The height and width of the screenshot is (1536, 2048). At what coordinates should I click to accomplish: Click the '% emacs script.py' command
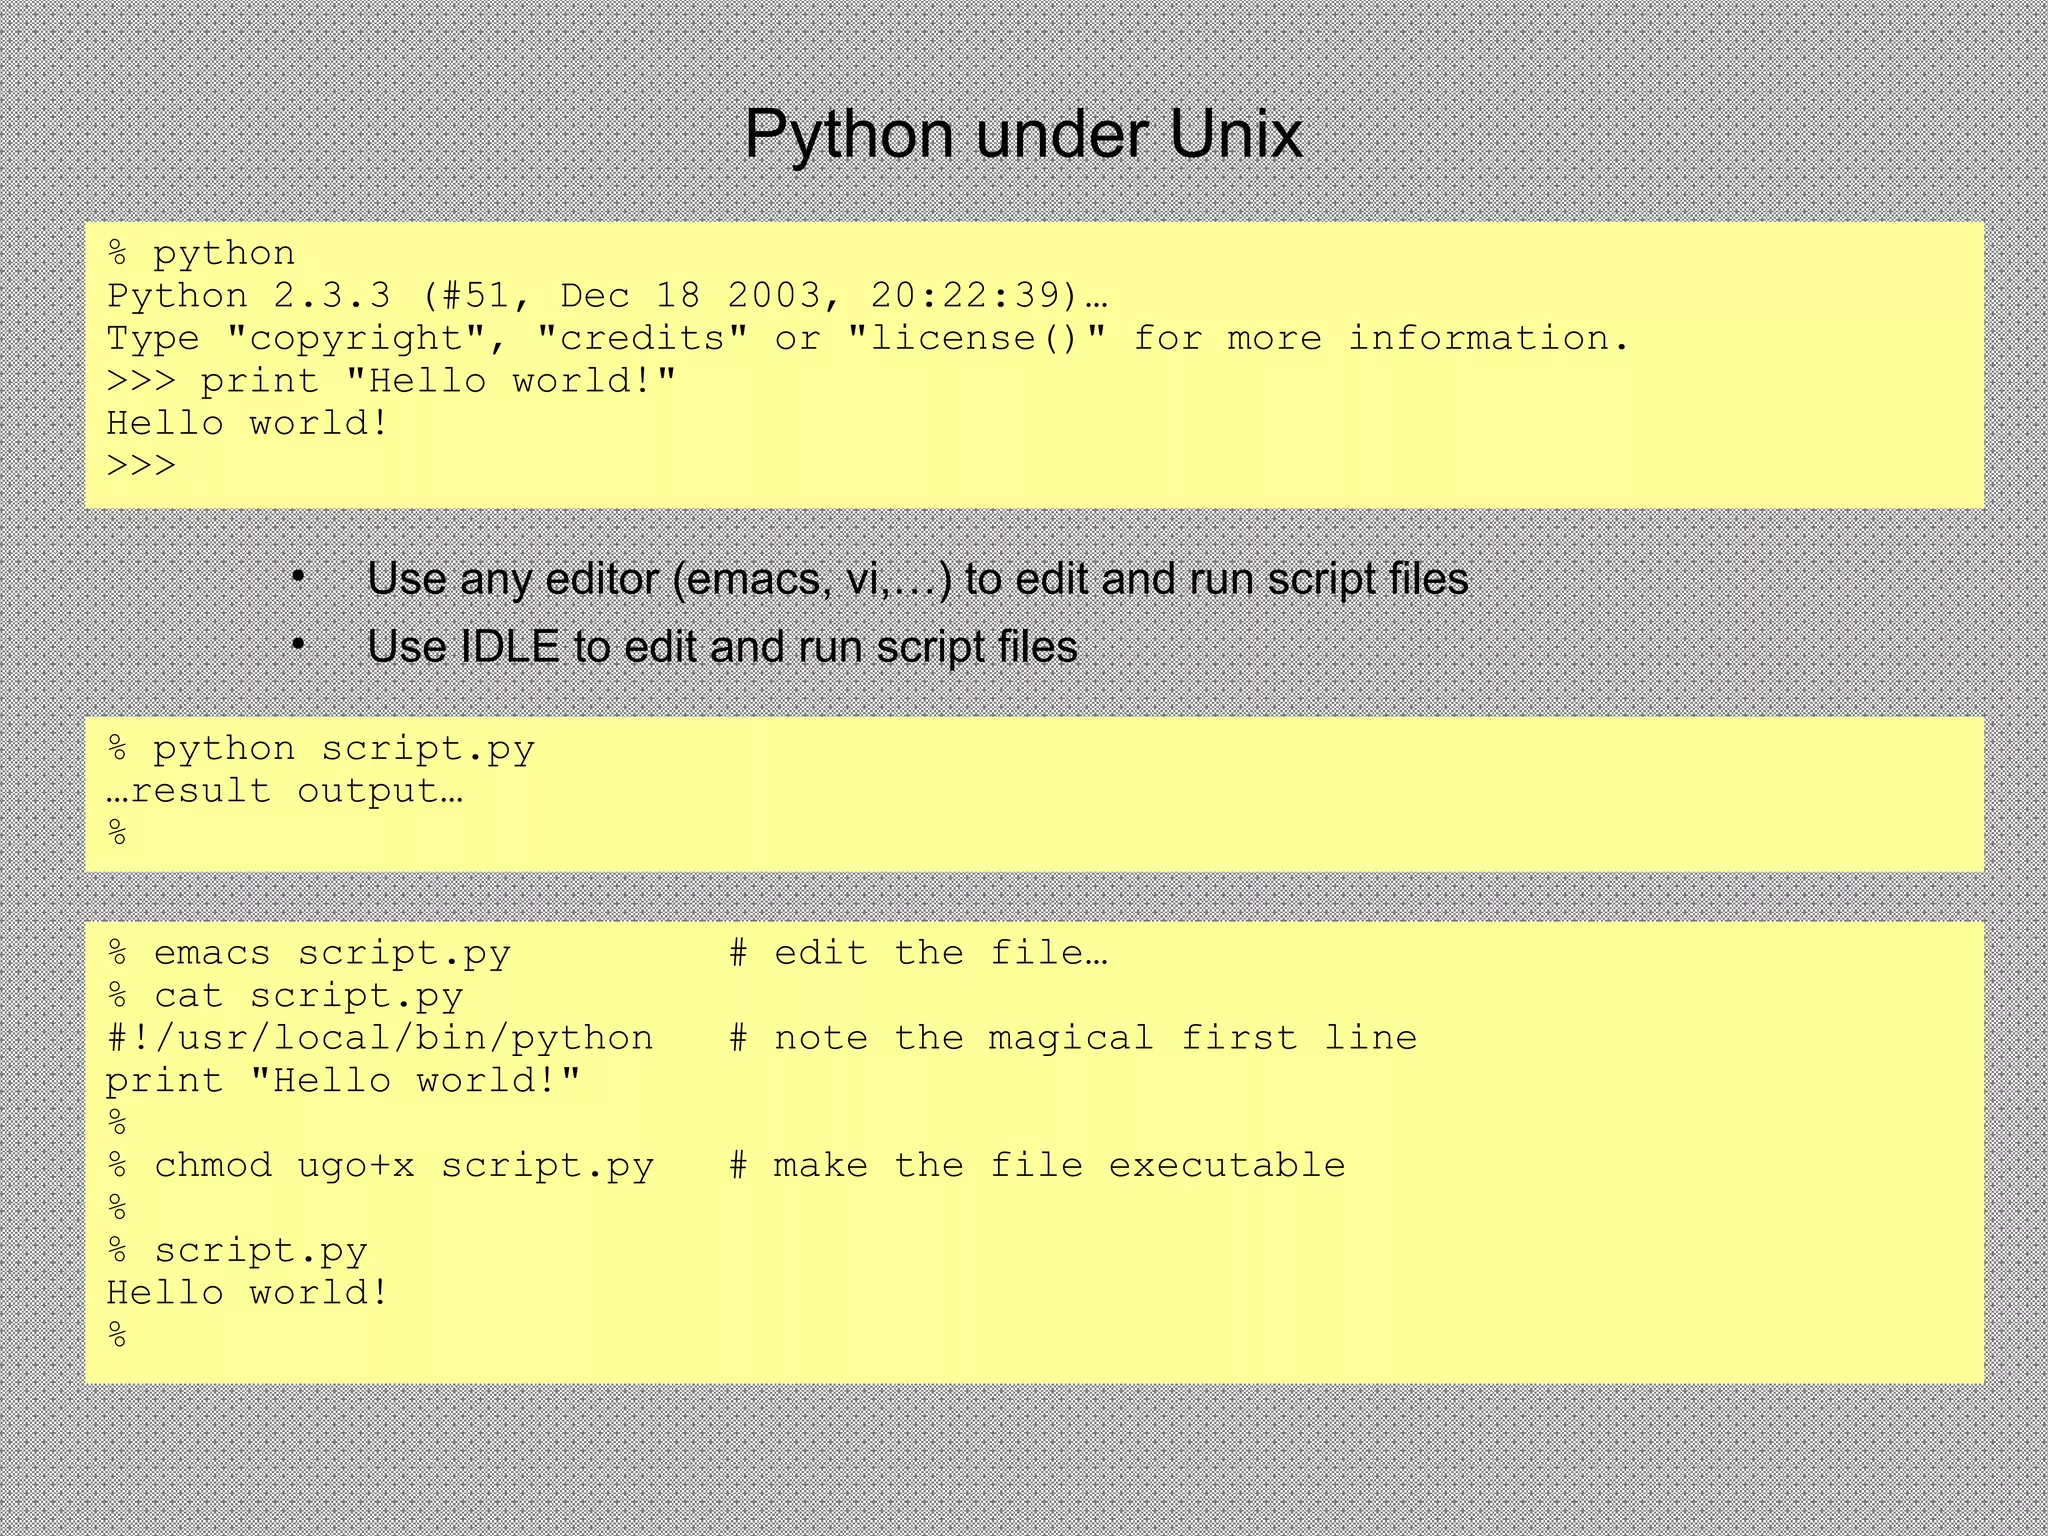point(309,953)
